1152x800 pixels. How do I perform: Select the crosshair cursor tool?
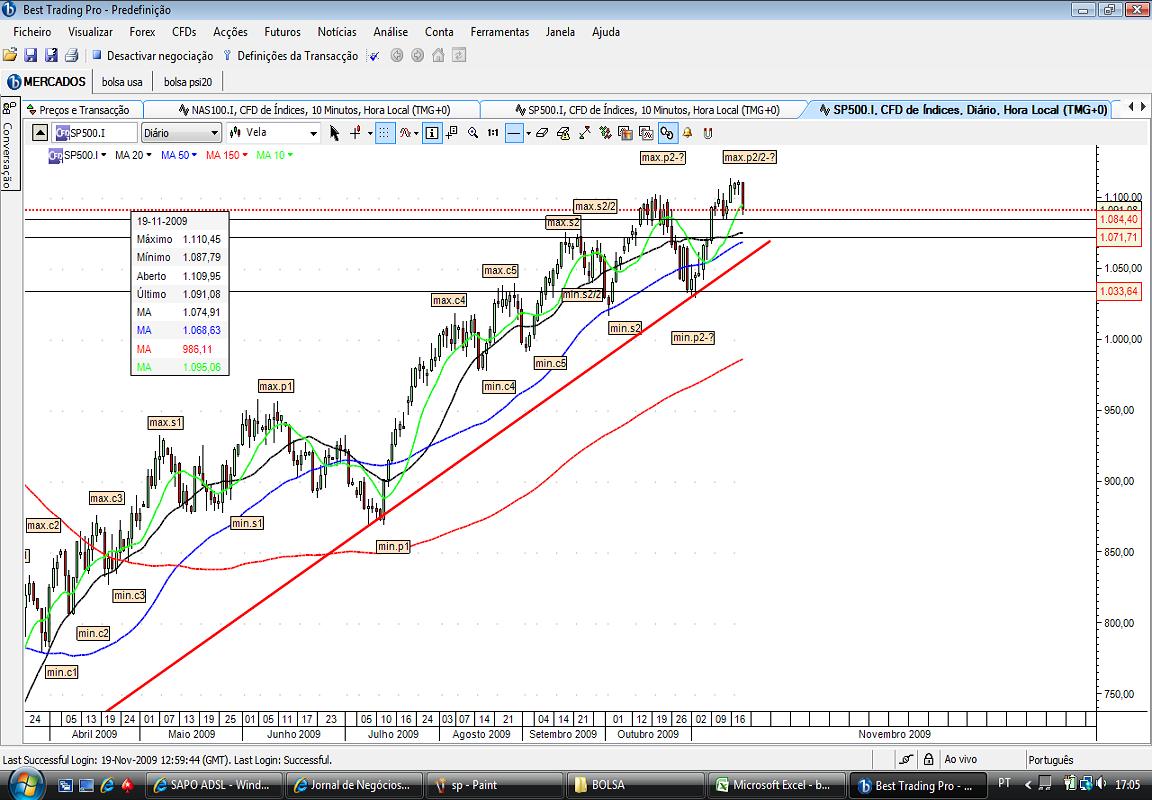click(x=356, y=133)
